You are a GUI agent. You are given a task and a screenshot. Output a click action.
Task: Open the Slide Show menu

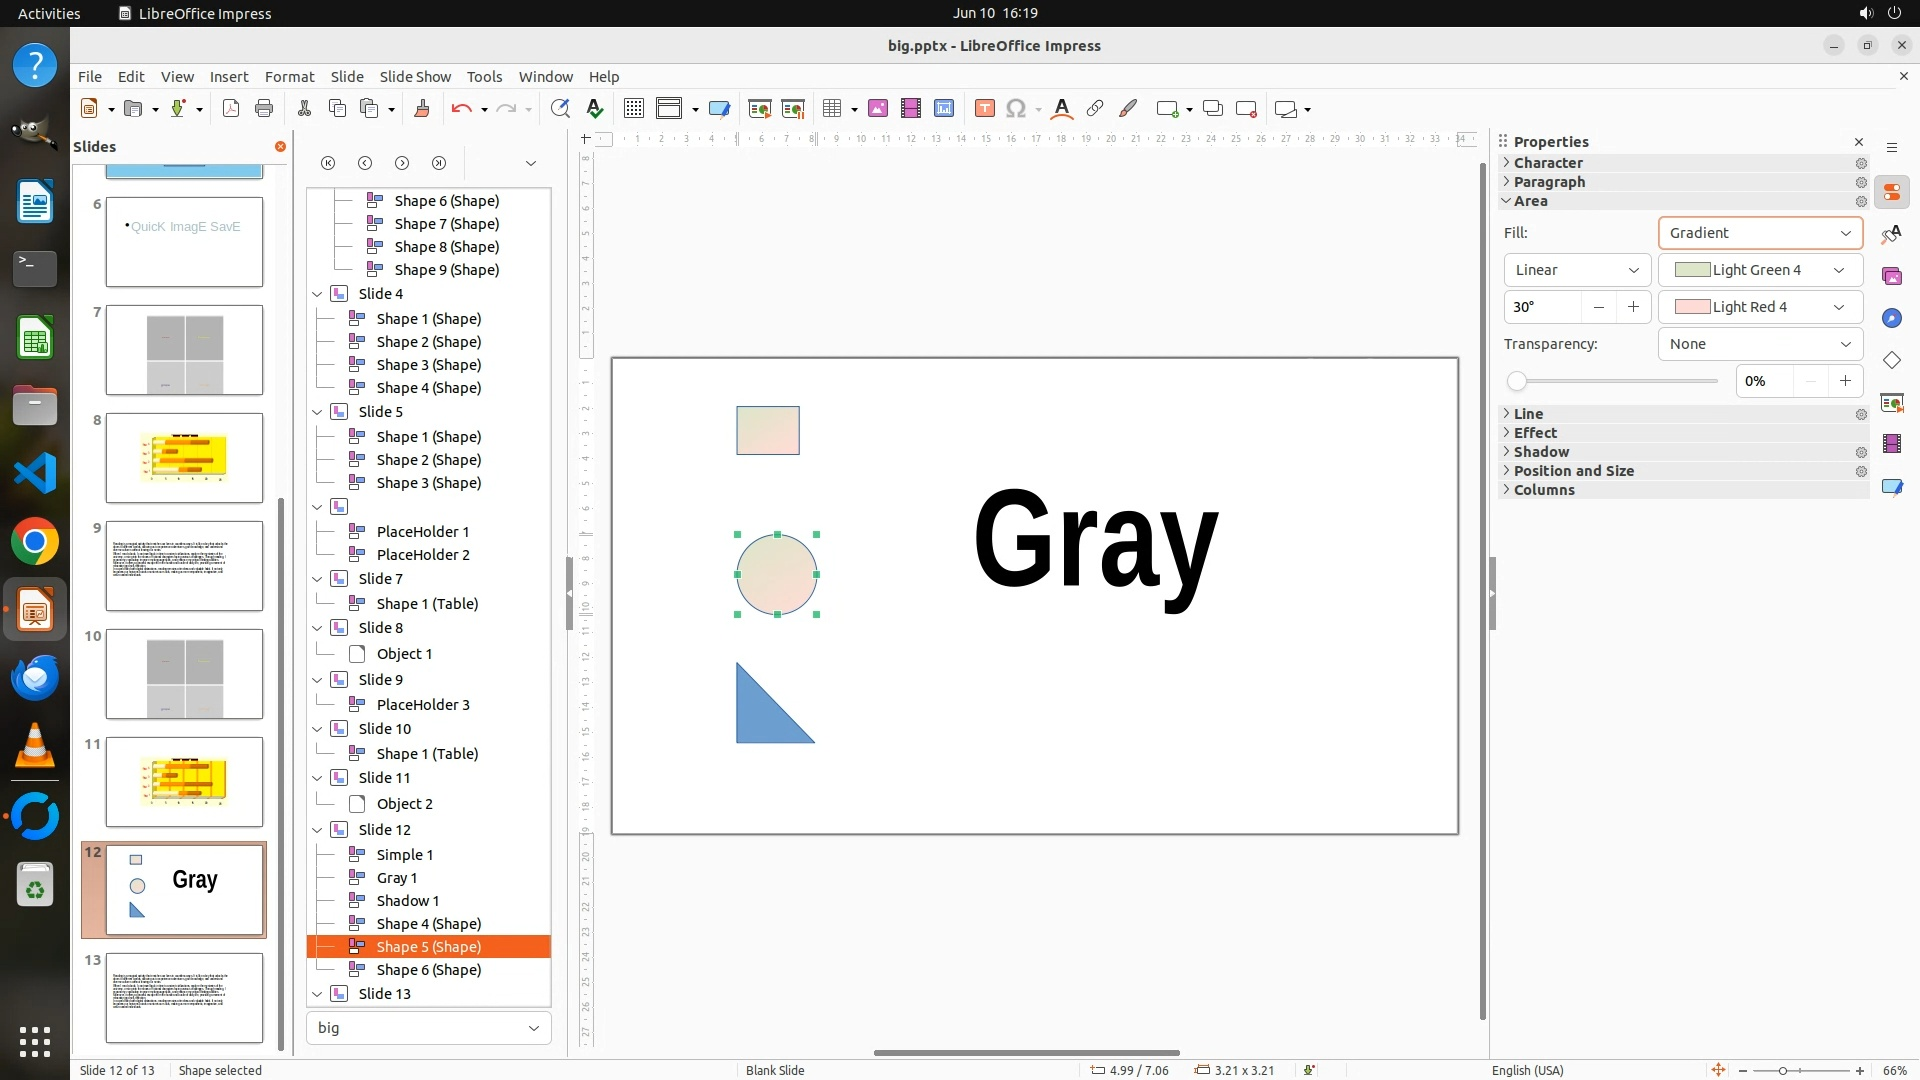414,77
